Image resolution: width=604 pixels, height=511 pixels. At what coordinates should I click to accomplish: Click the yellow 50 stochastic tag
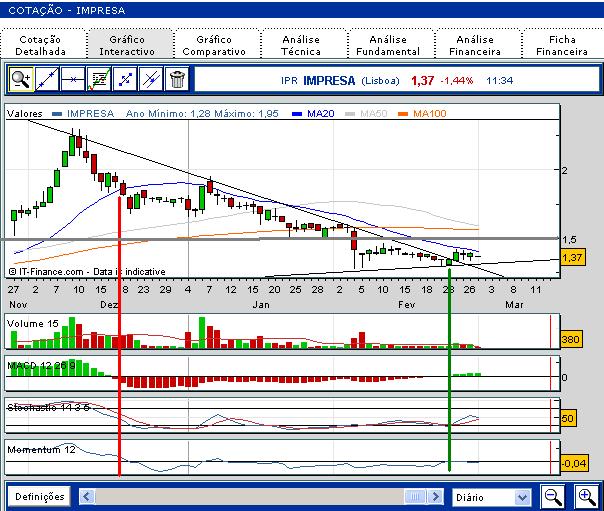567,418
